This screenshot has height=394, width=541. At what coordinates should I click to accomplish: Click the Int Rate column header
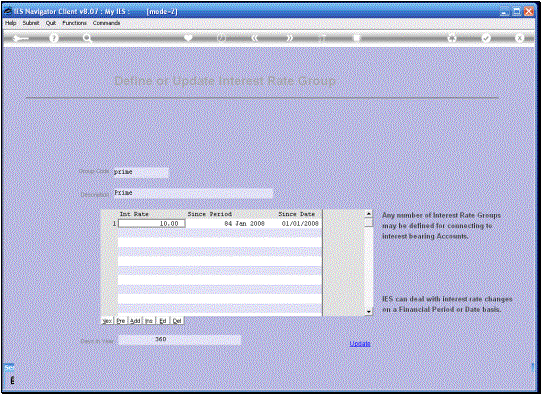coord(134,214)
